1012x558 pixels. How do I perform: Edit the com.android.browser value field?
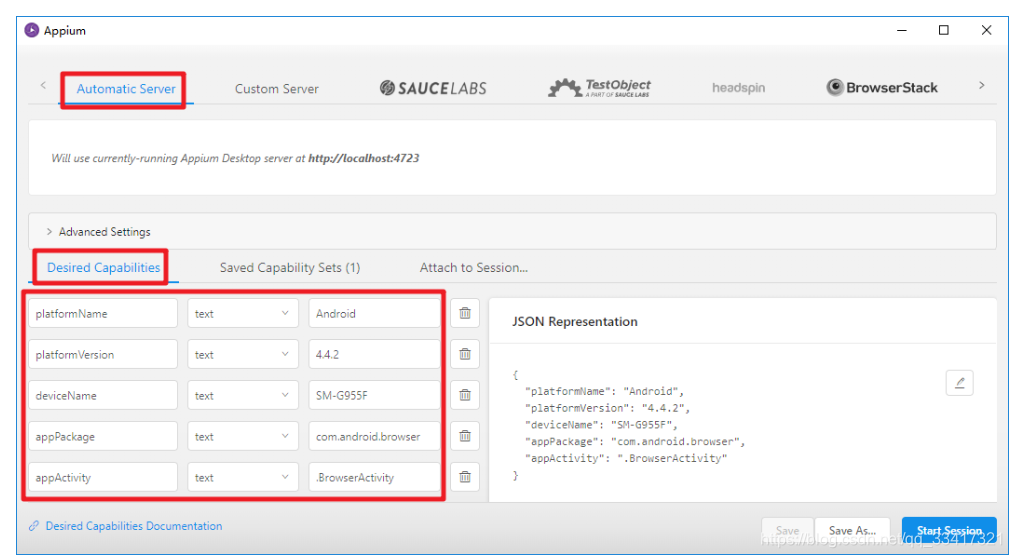tap(374, 436)
